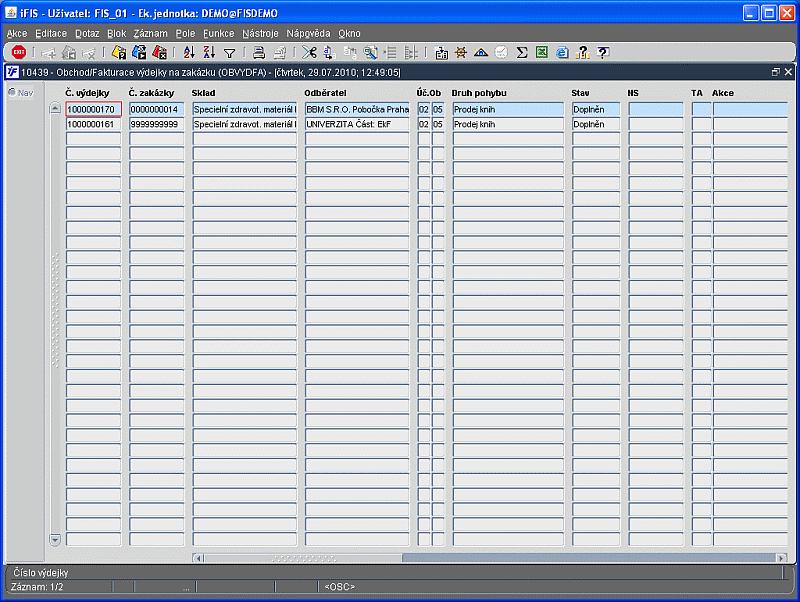Click the list-of-rows icon in toolbar
This screenshot has height=602, width=800.
390,52
